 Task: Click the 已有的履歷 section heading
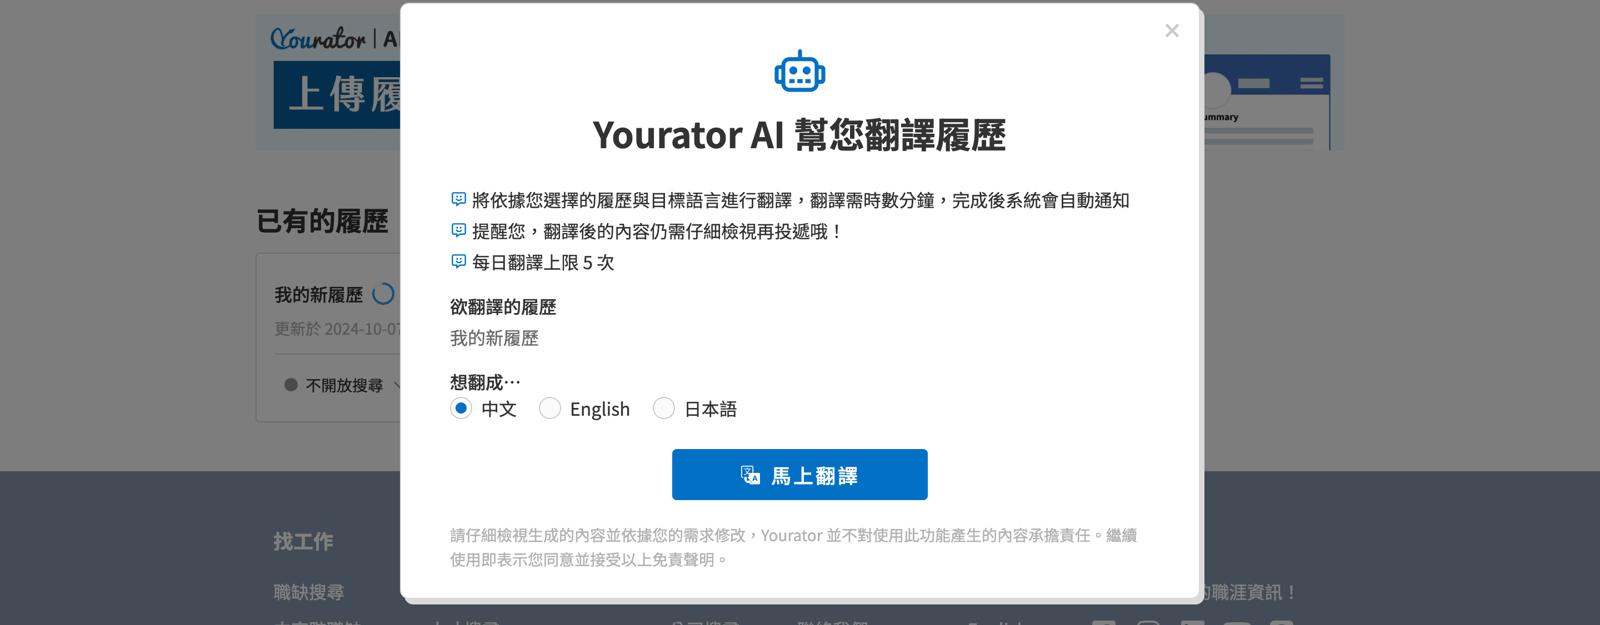point(322,221)
